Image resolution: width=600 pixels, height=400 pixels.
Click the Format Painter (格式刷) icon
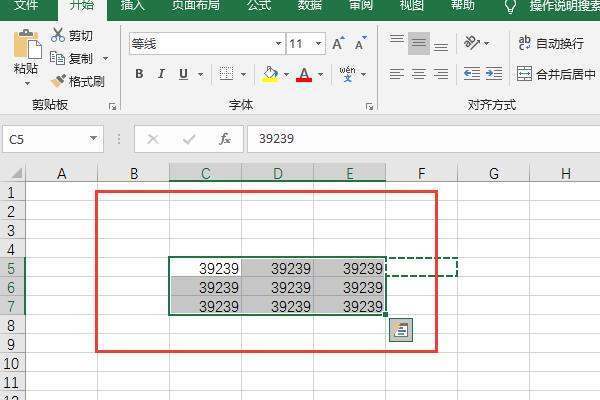click(58, 81)
